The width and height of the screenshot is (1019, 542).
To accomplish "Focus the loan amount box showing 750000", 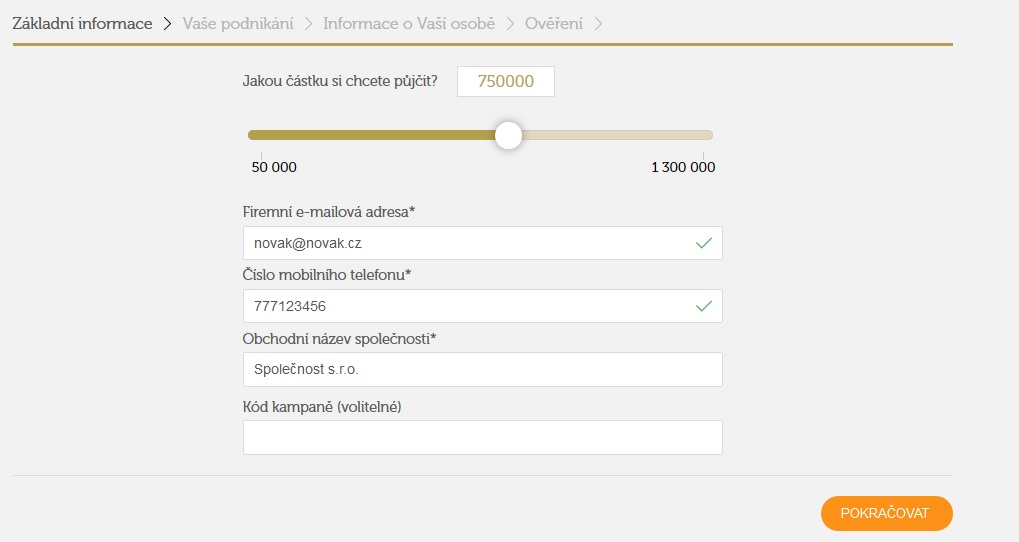I will [x=506, y=81].
